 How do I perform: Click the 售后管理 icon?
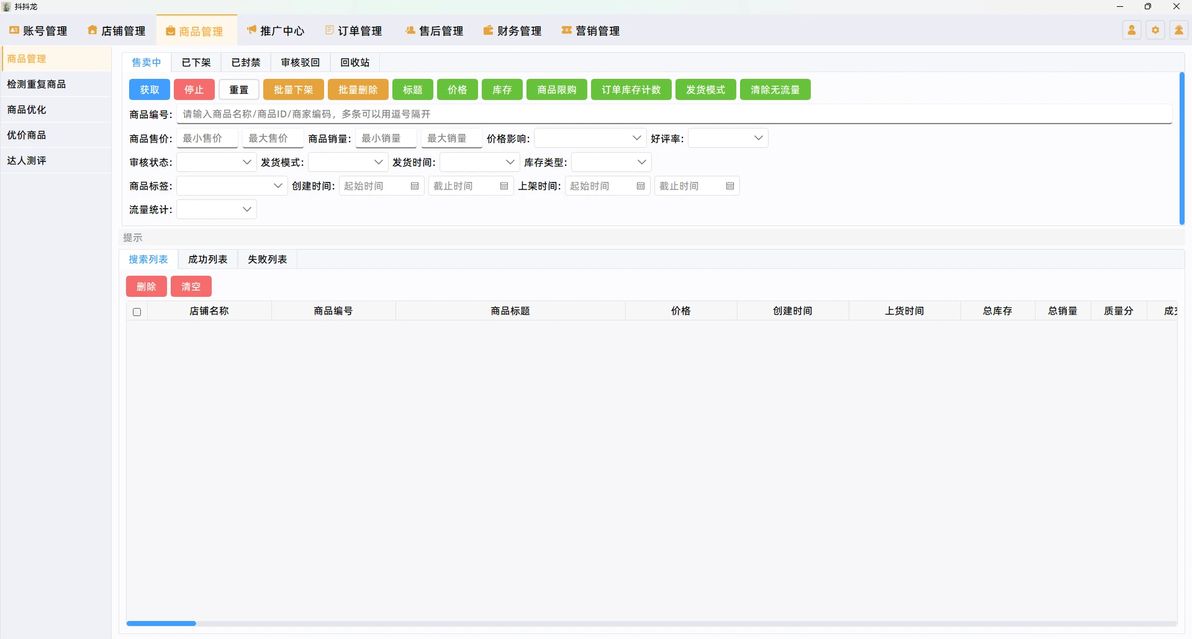click(x=410, y=30)
